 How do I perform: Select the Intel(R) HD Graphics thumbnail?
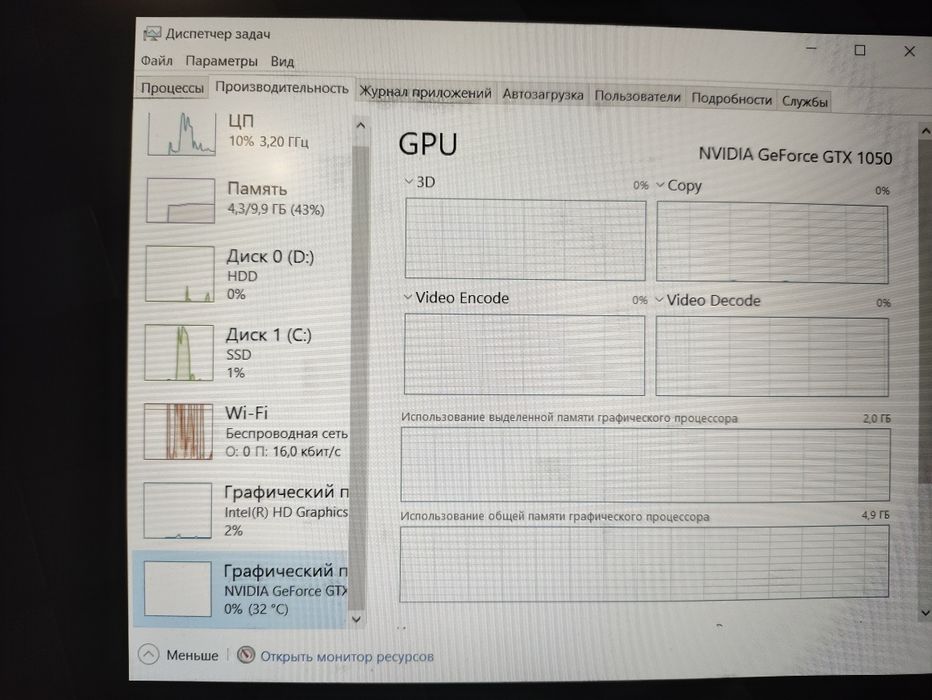(178, 510)
